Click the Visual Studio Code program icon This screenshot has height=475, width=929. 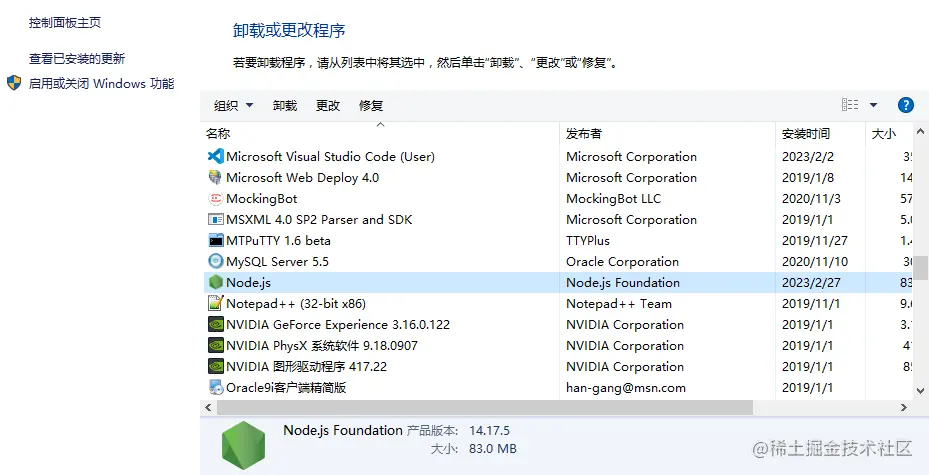pyautogui.click(x=215, y=156)
